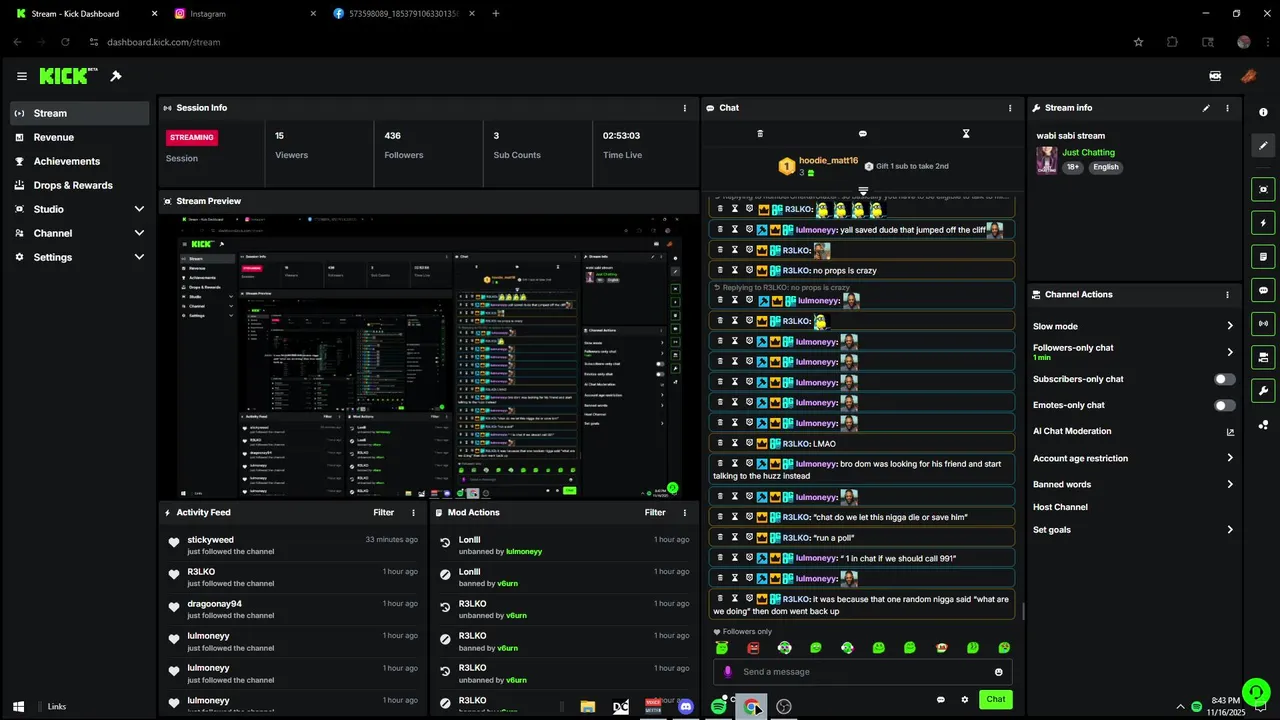Viewport: 1280px width, 720px height.
Task: Click the Kick logo
Action: [x=68, y=76]
